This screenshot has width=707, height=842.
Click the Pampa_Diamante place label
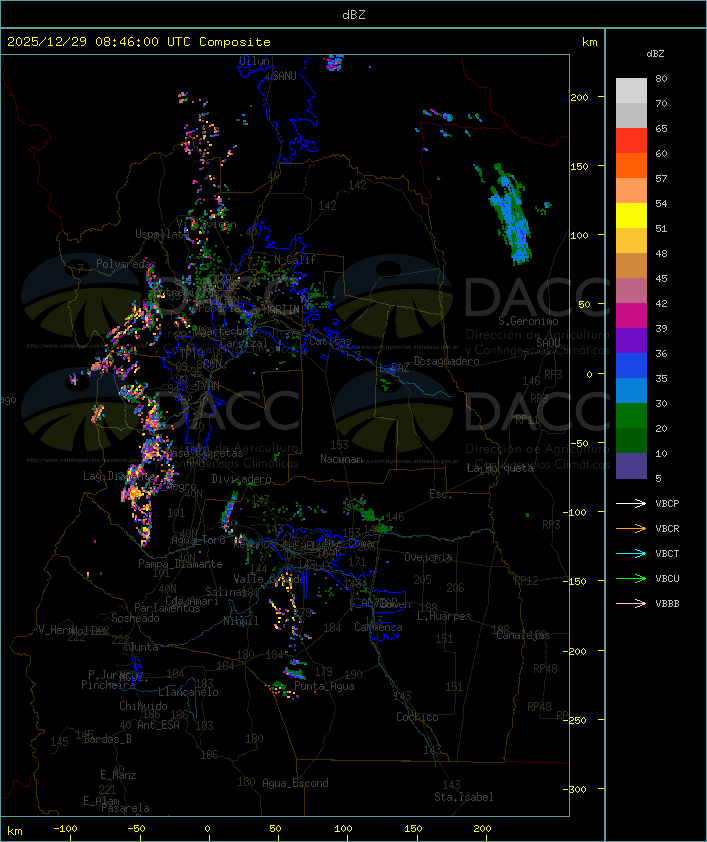coord(180,564)
